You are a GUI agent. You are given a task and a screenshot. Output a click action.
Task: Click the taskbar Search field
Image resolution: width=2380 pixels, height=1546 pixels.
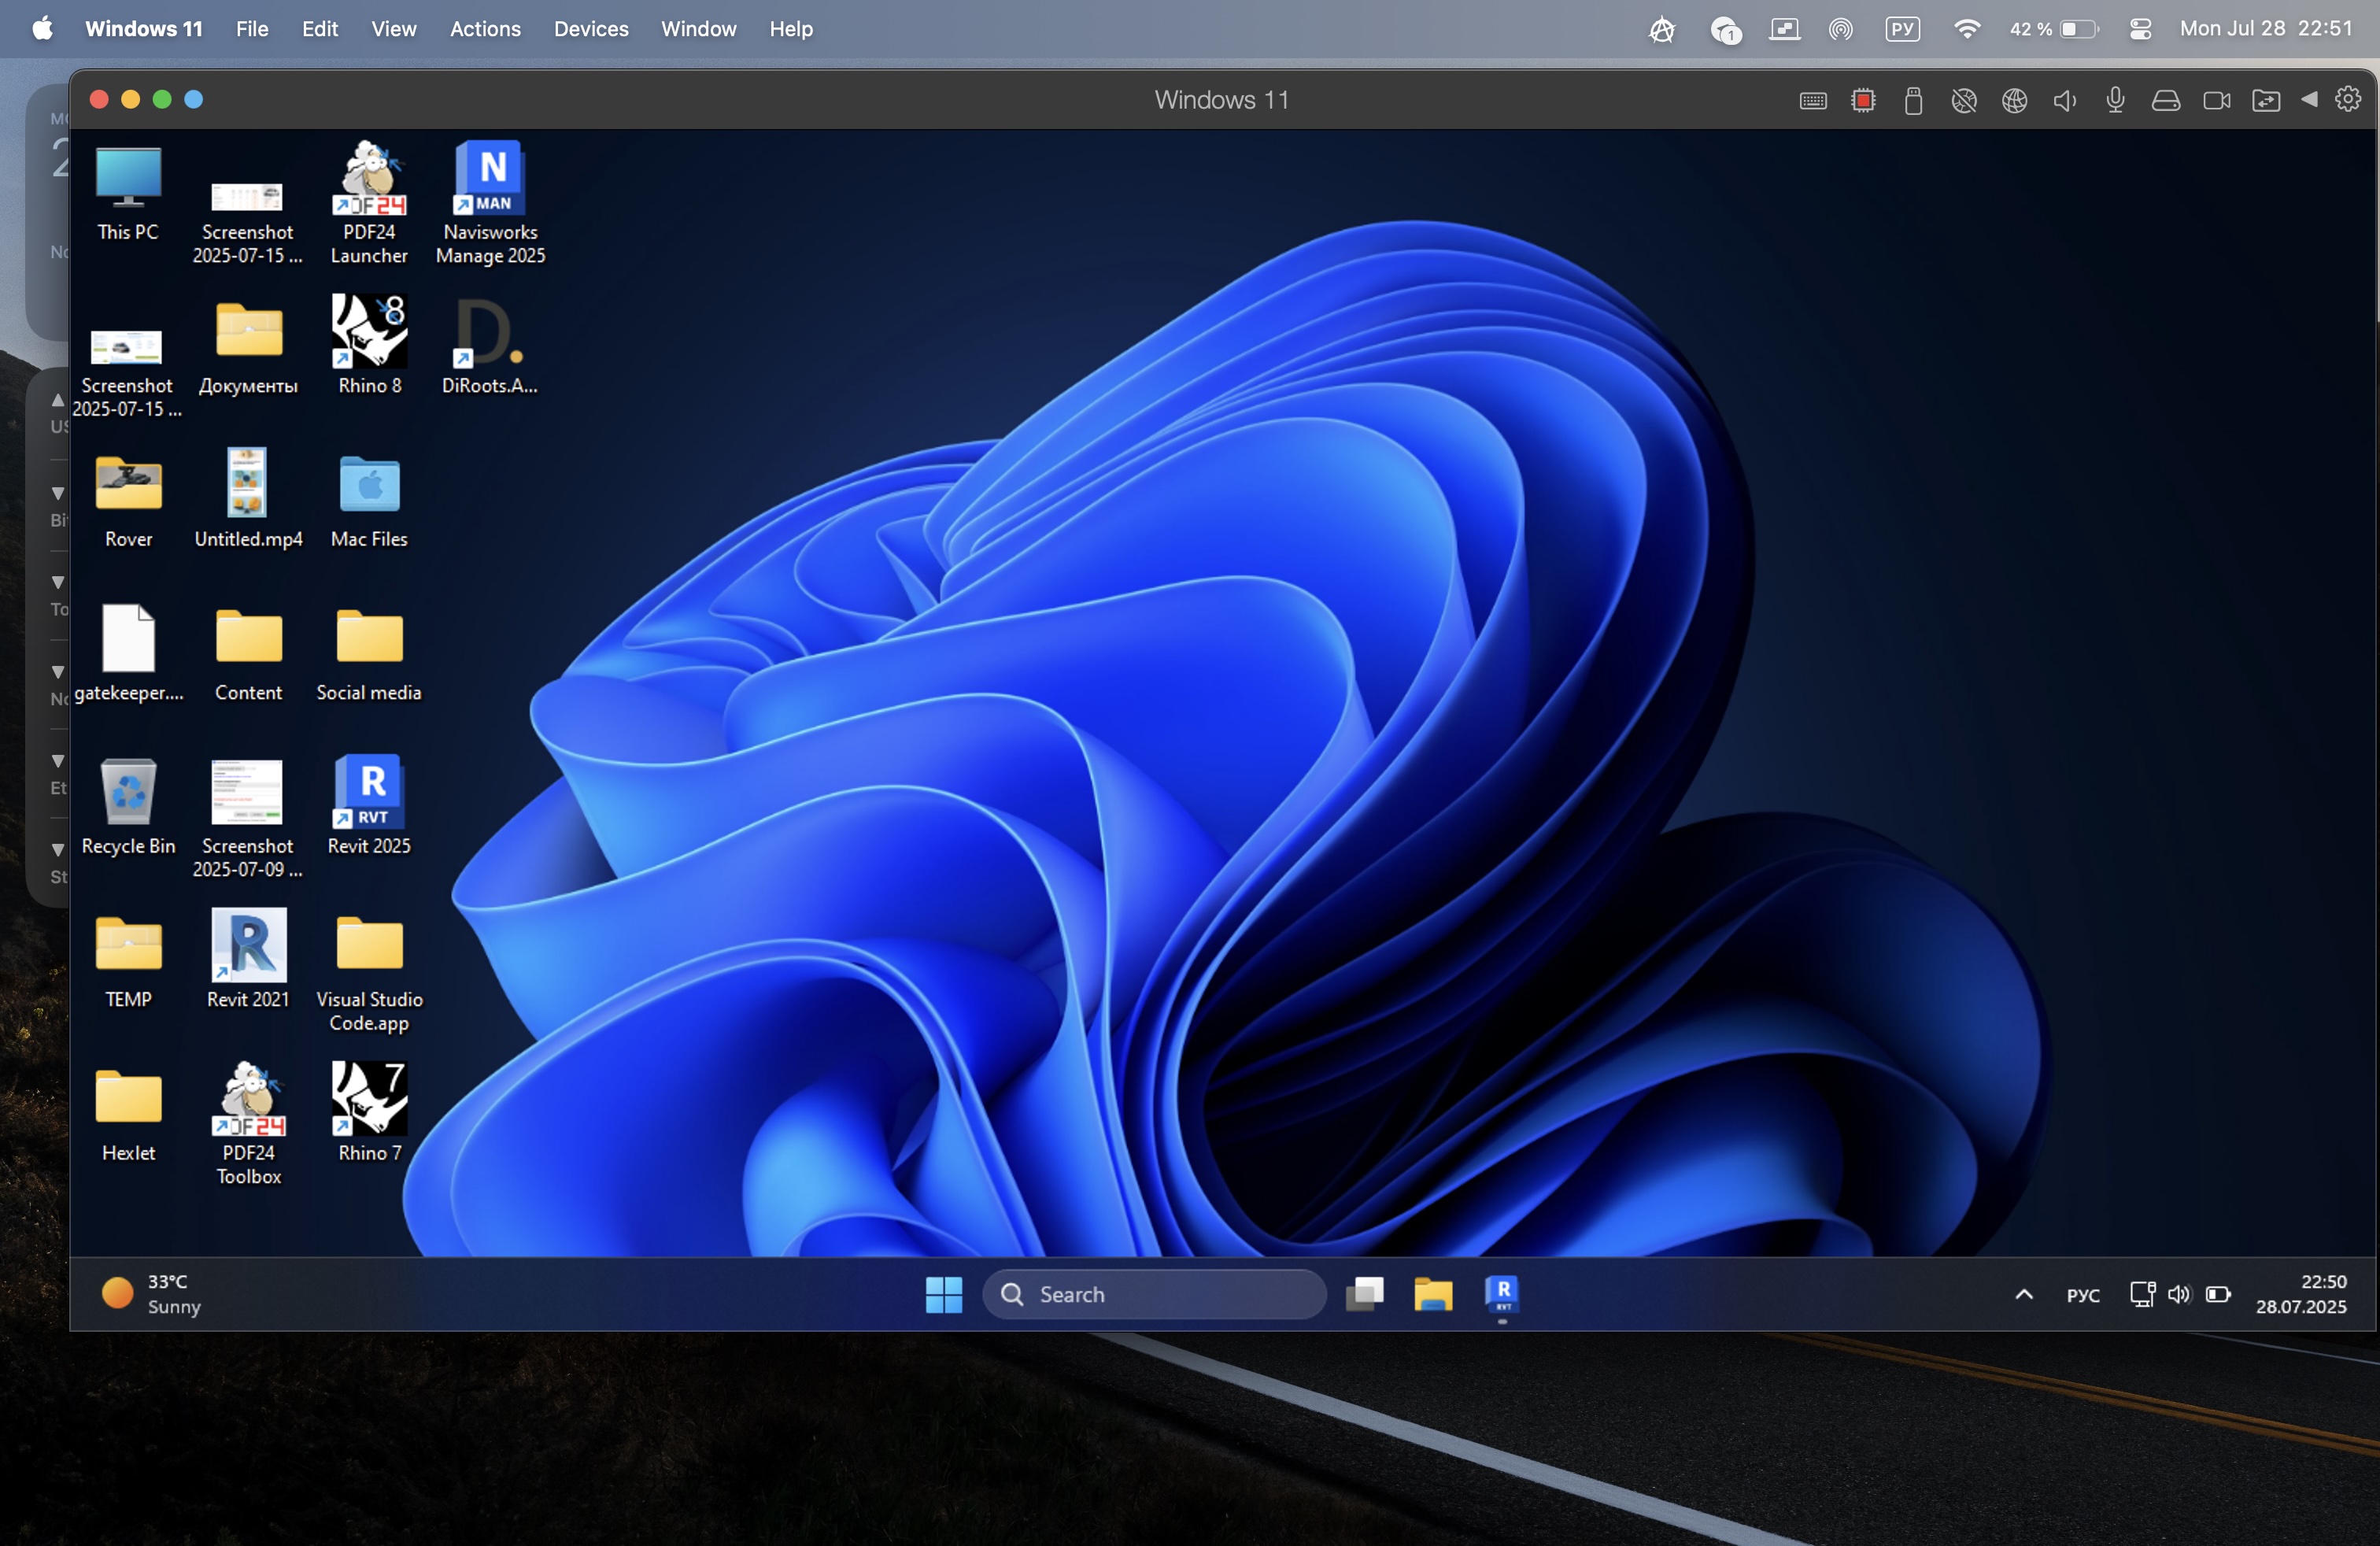[1154, 1294]
